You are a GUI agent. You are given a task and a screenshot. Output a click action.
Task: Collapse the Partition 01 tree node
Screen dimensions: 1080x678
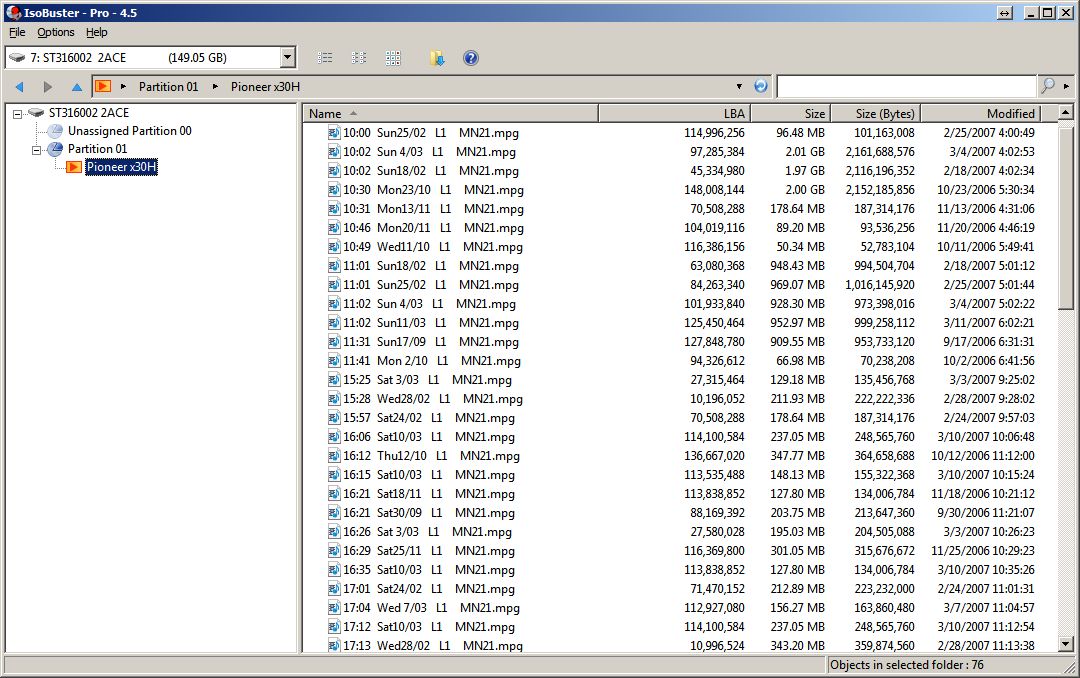tap(37, 150)
